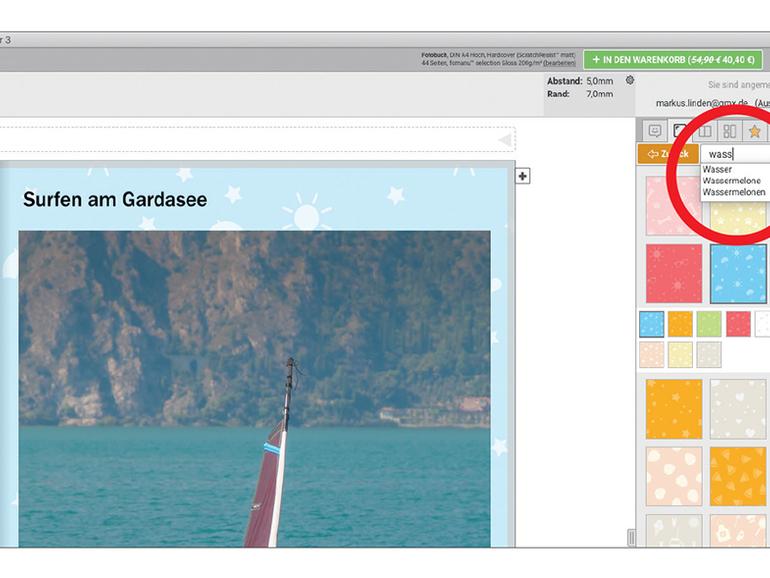Pick the small red color variant swatch
The image size is (770, 578).
[738, 324]
